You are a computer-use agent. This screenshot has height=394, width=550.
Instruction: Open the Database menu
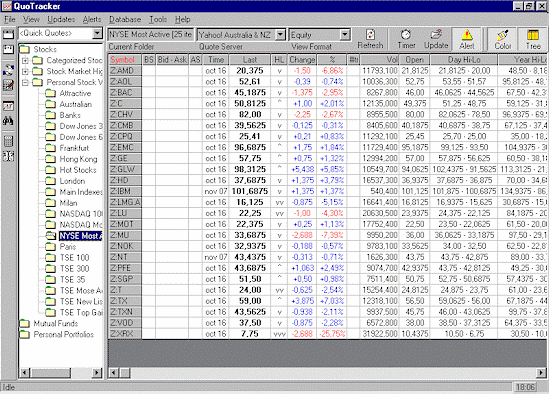(x=125, y=19)
